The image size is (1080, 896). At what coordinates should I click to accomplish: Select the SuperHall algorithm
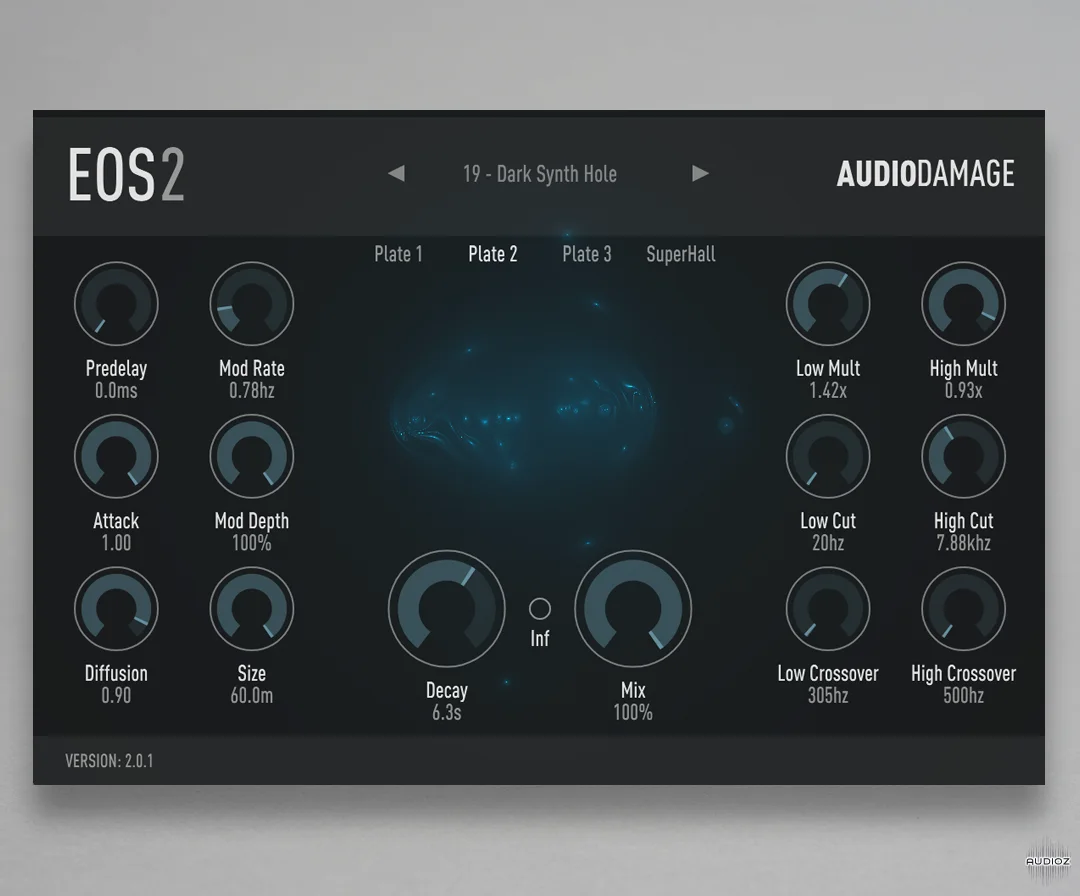[681, 254]
